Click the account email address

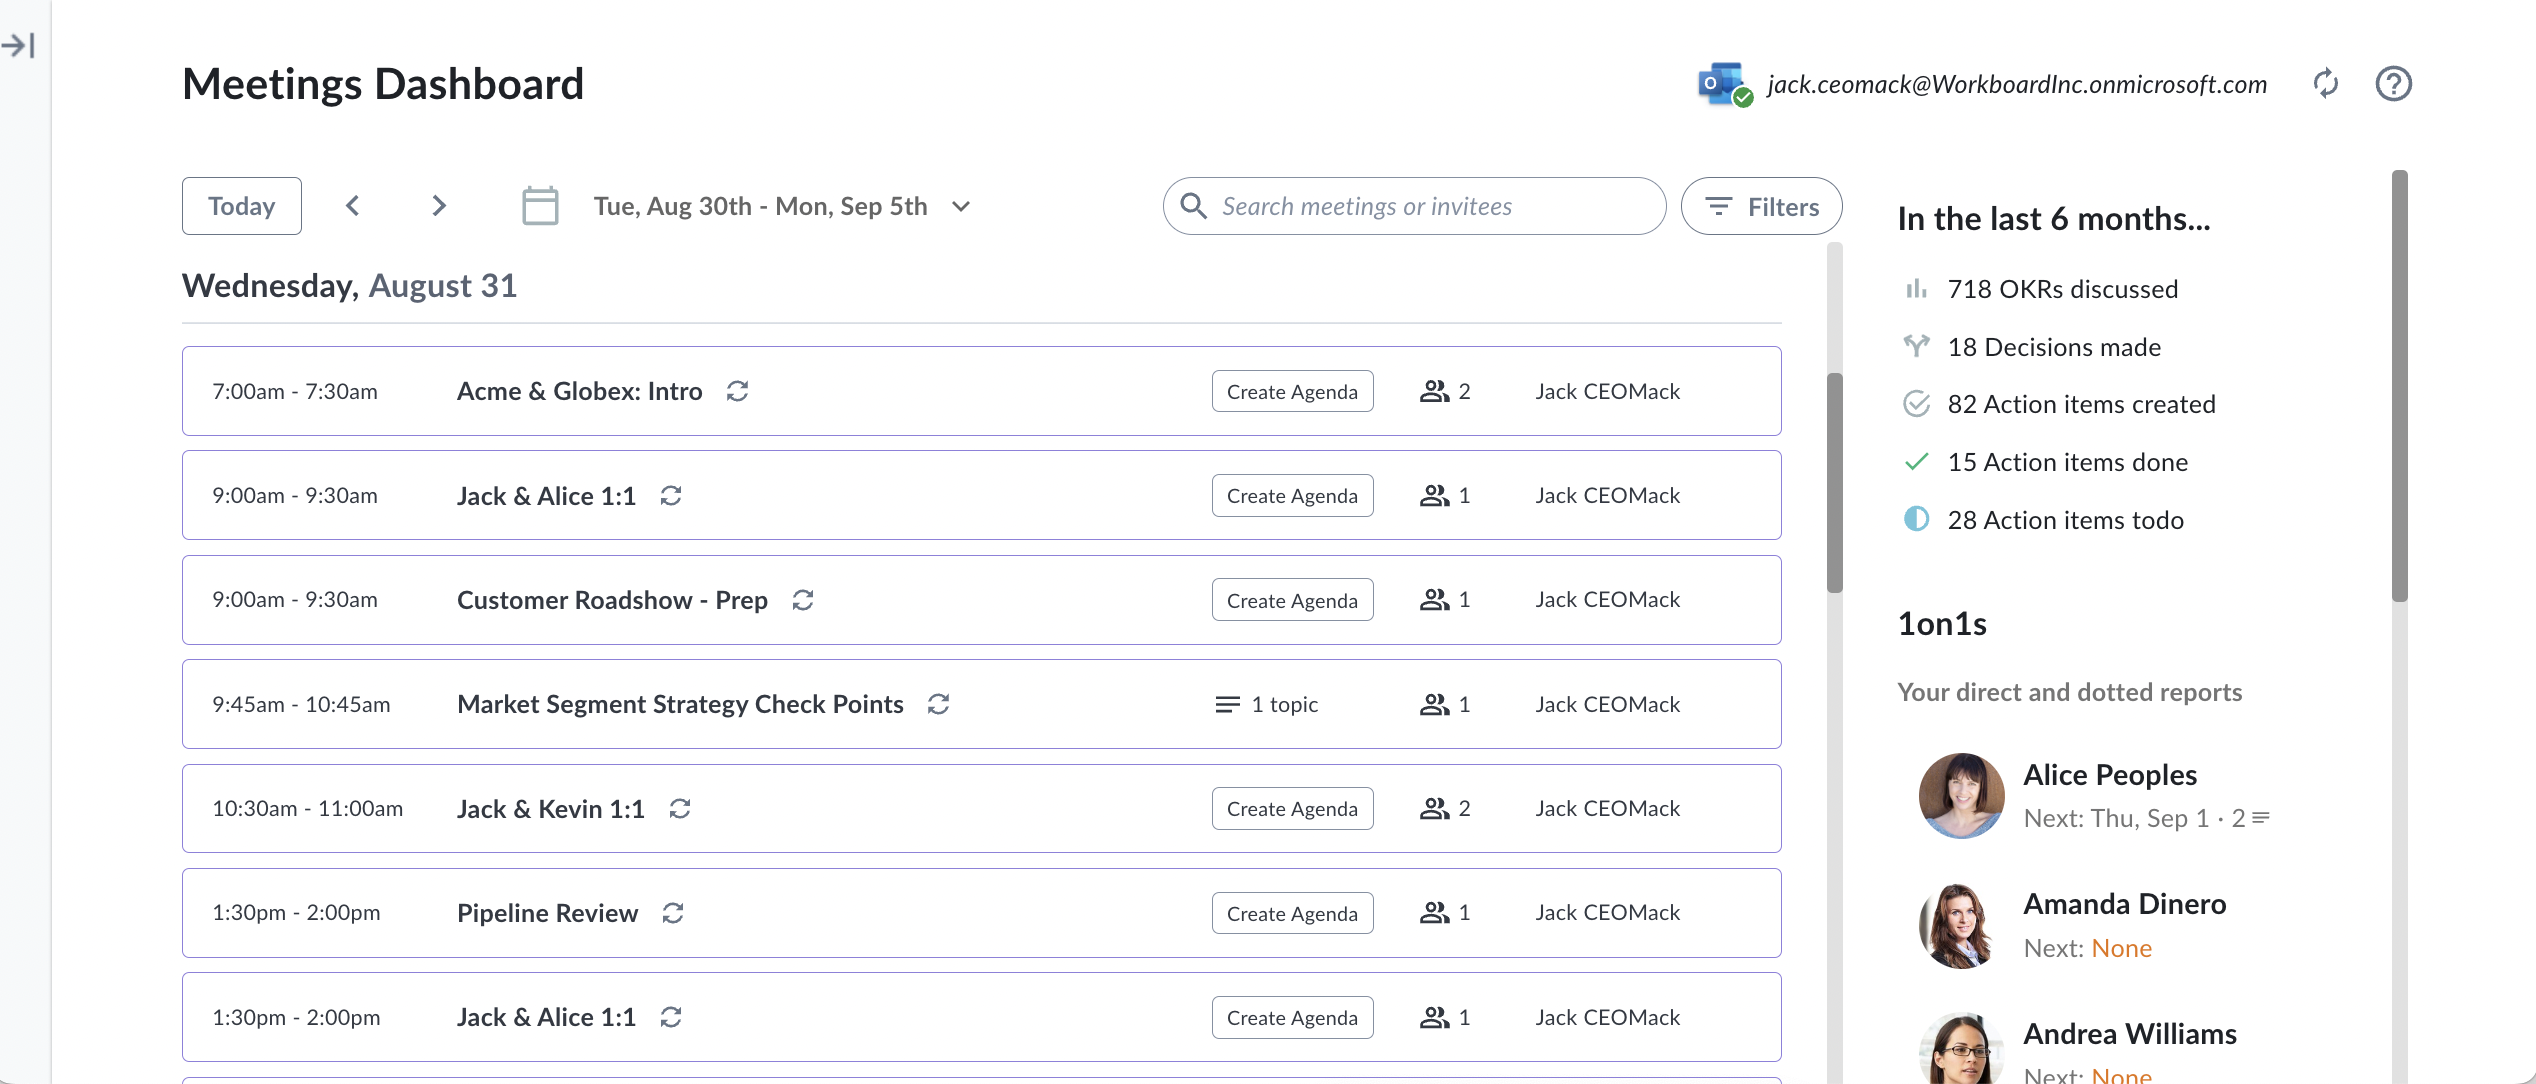pos(2017,84)
